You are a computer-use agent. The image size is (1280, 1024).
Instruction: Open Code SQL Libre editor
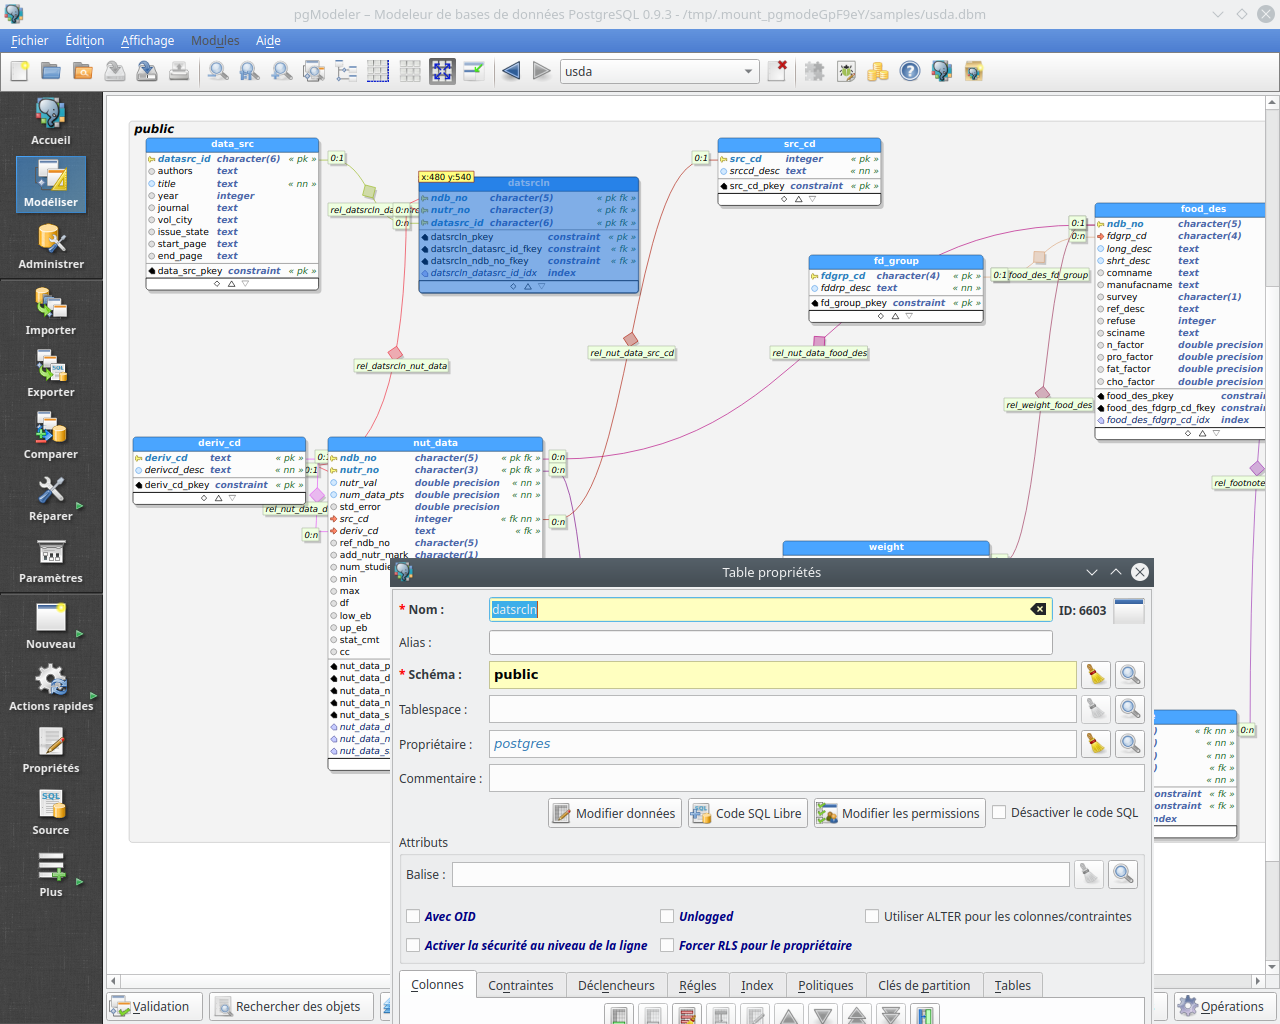[748, 813]
